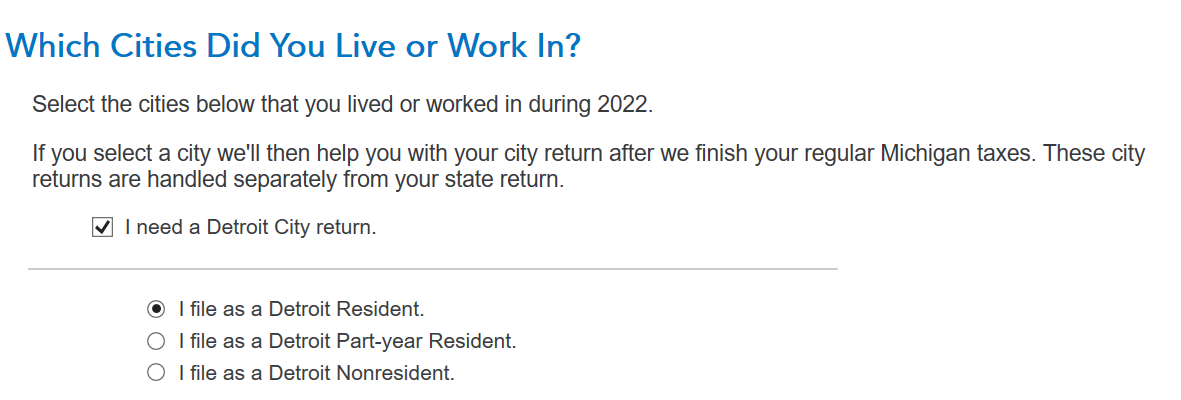Viewport: 1181px width, 400px height.
Task: Click the 'Select the cities below' instruction sentence
Action: (x=342, y=104)
